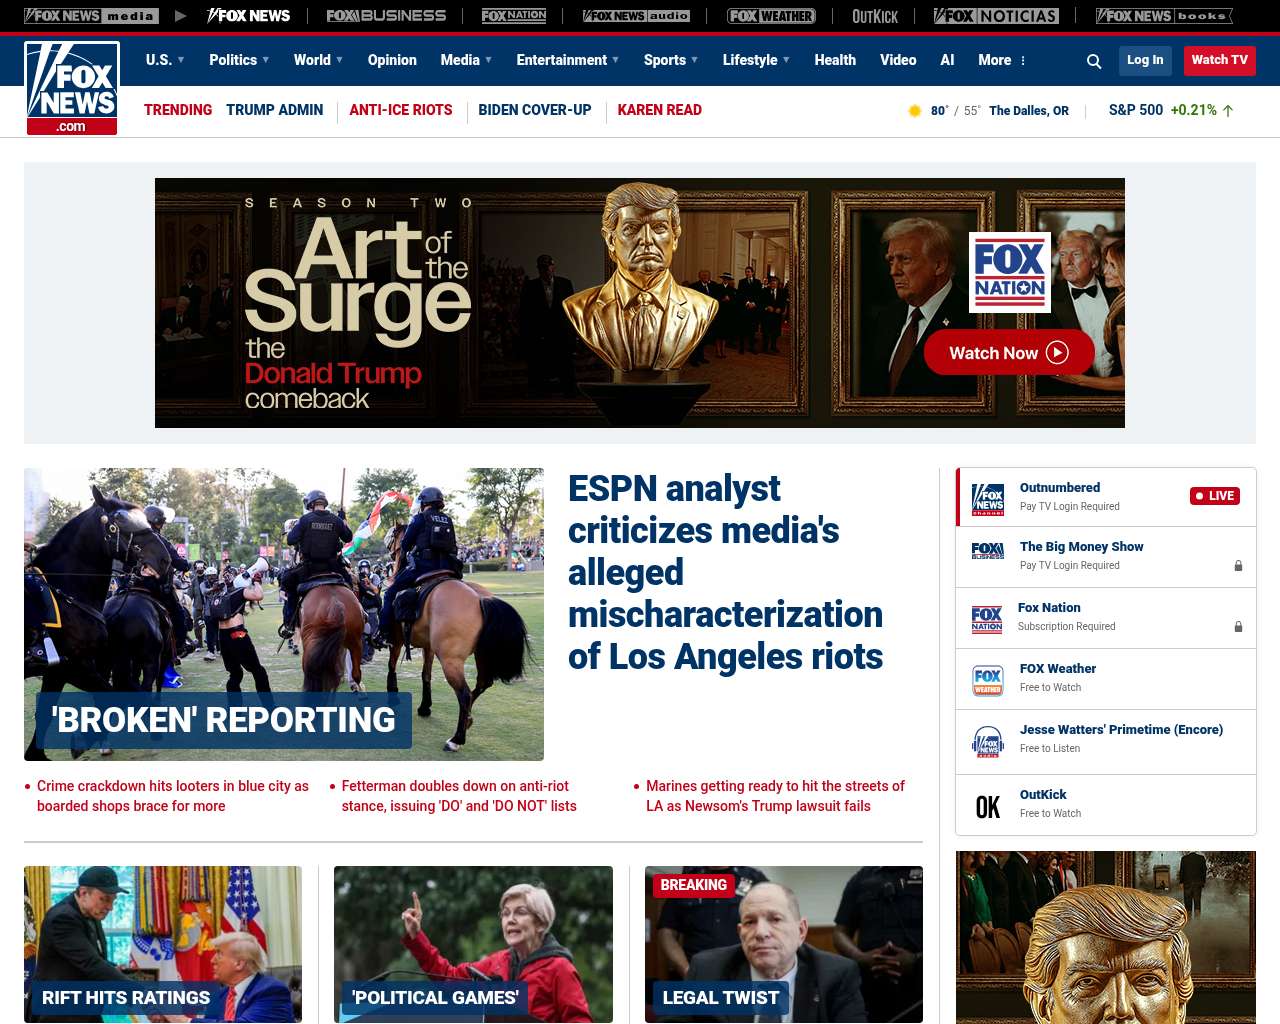Open the search magnifier icon
This screenshot has height=1024, width=1280.
click(x=1094, y=61)
